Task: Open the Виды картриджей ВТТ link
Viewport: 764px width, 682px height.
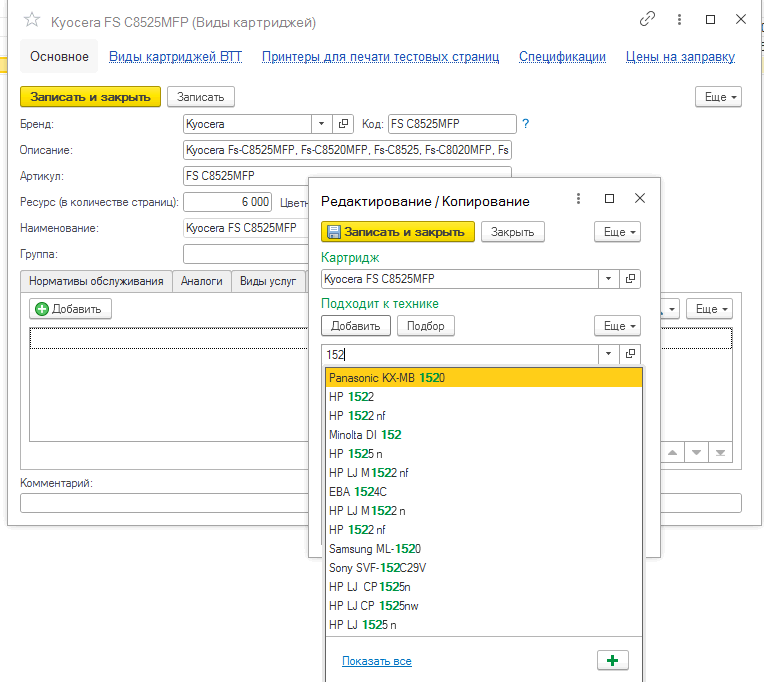Action: click(x=175, y=57)
